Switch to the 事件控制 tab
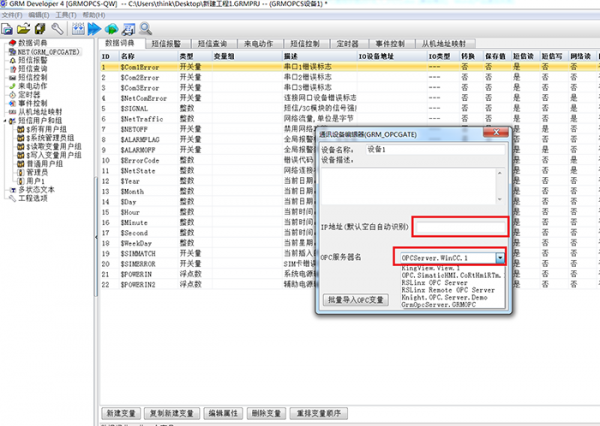Screen dimensions: 600x426 click(x=390, y=44)
